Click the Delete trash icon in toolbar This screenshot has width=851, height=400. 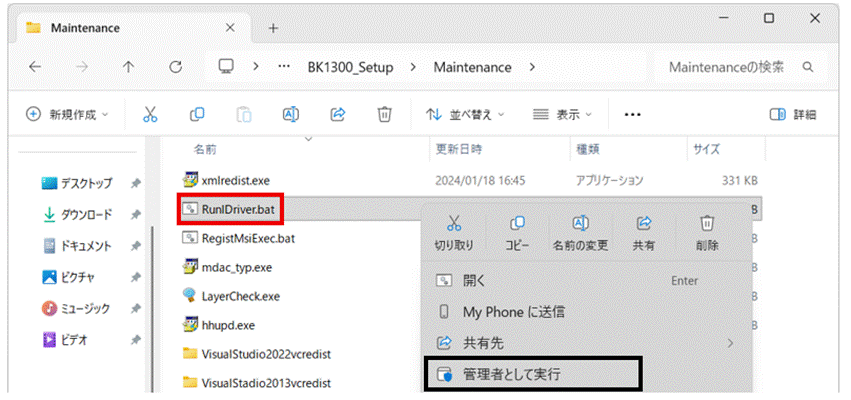pyautogui.click(x=385, y=115)
